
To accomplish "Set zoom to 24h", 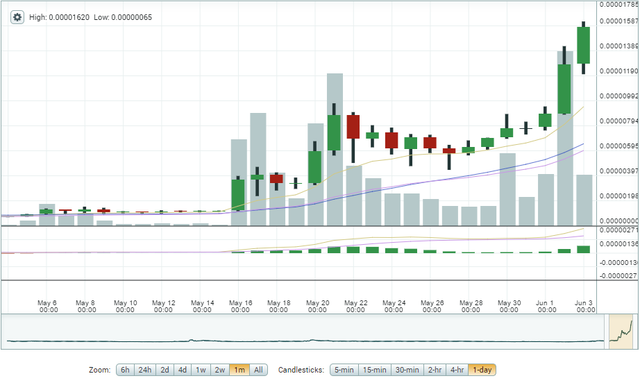I will coord(145,370).
